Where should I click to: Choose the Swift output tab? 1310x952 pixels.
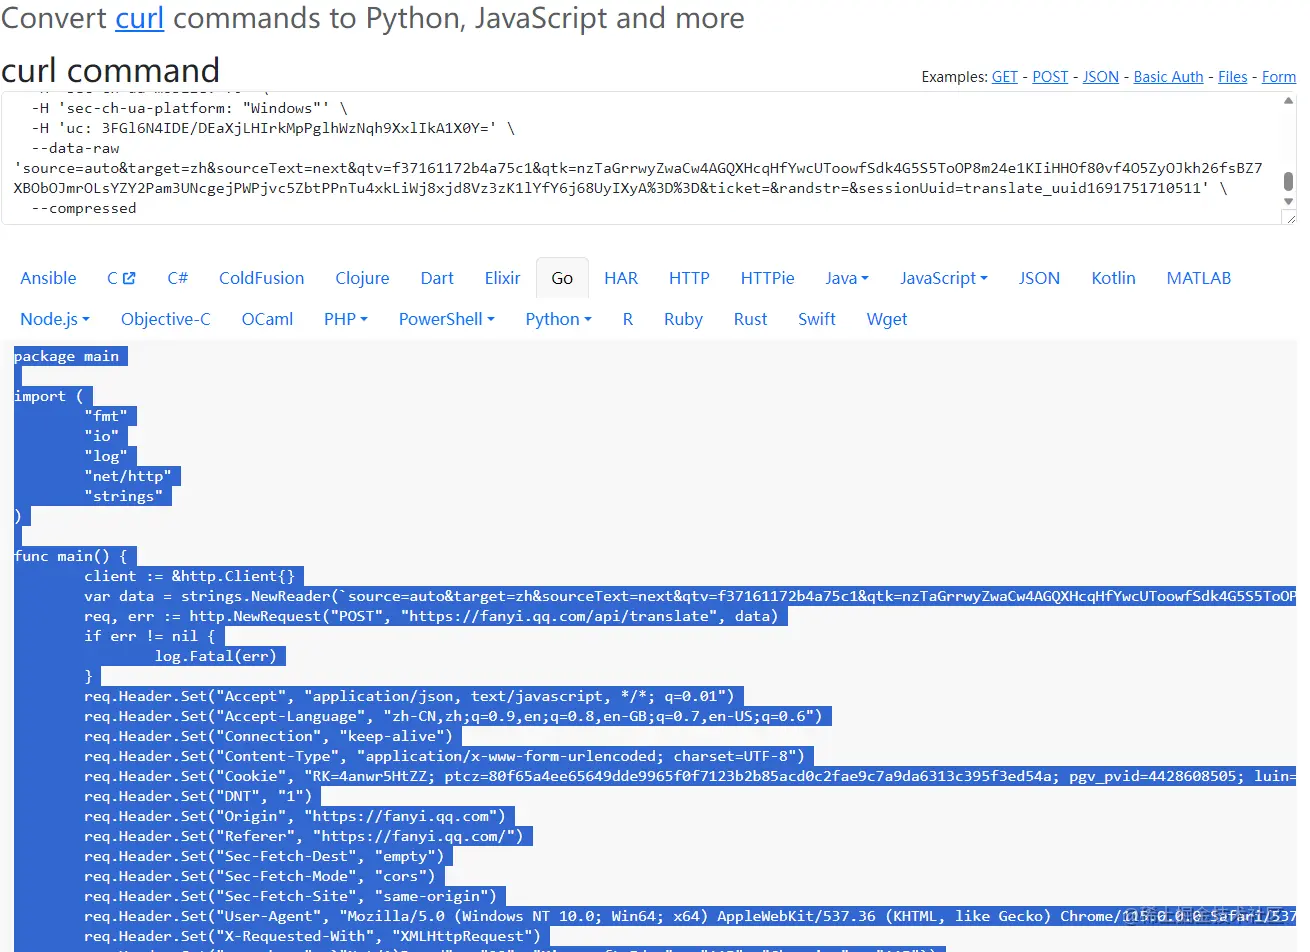pos(816,319)
